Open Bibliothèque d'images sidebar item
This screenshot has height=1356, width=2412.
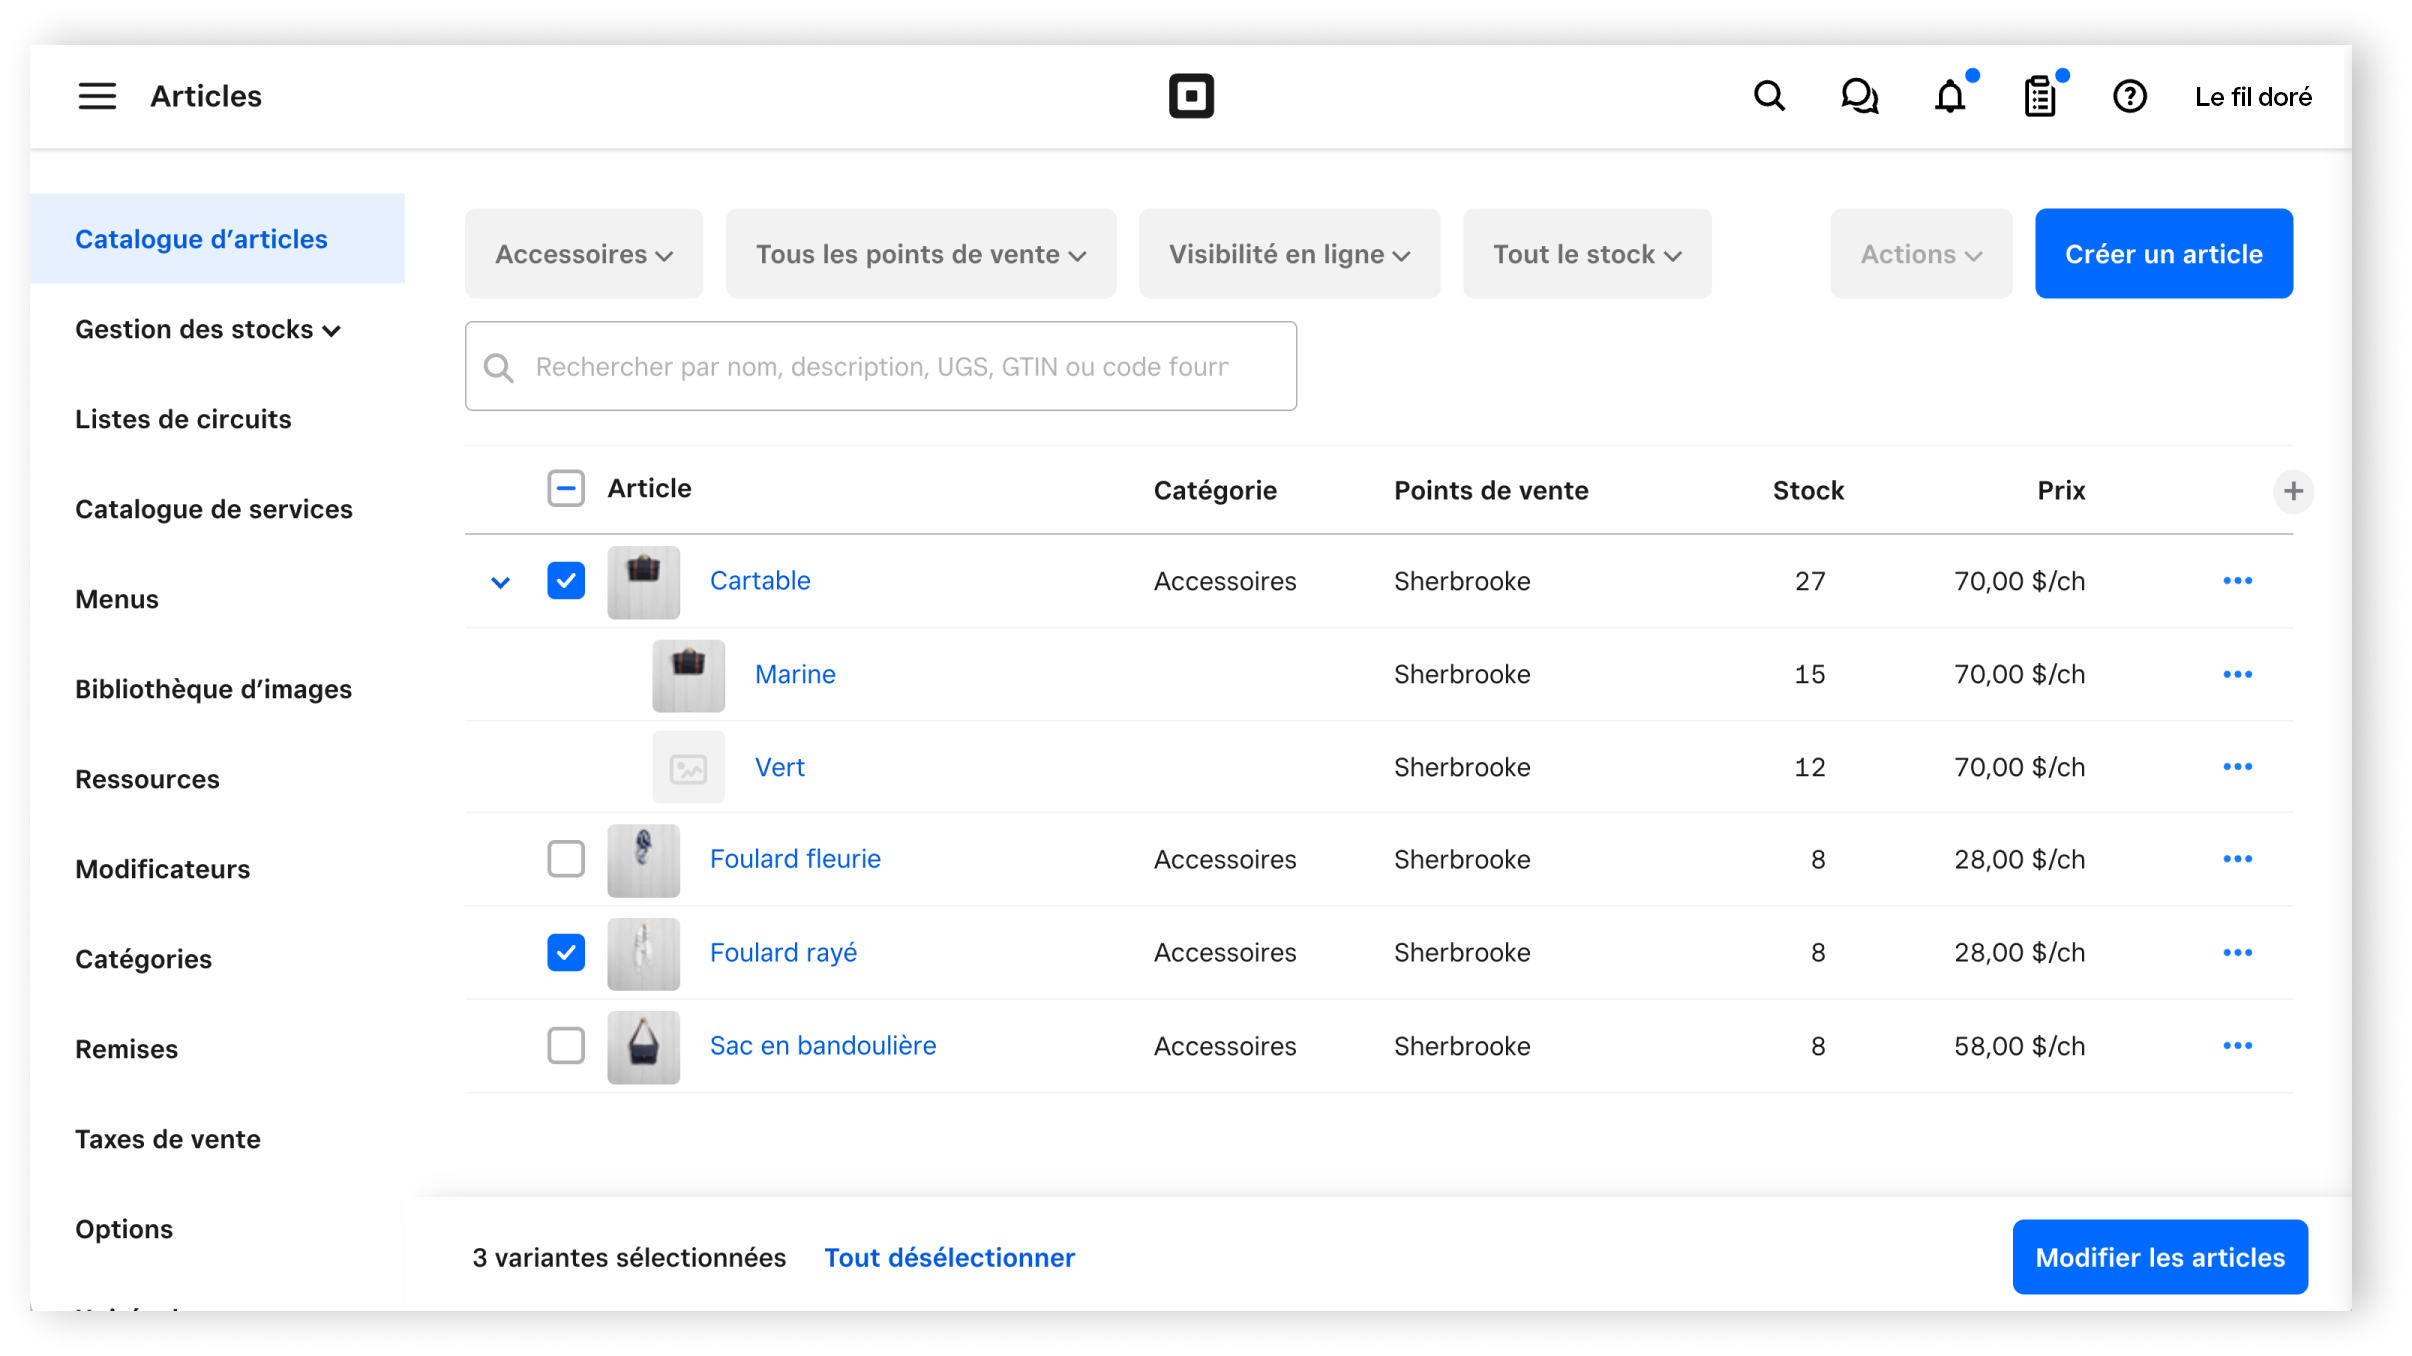(x=213, y=689)
